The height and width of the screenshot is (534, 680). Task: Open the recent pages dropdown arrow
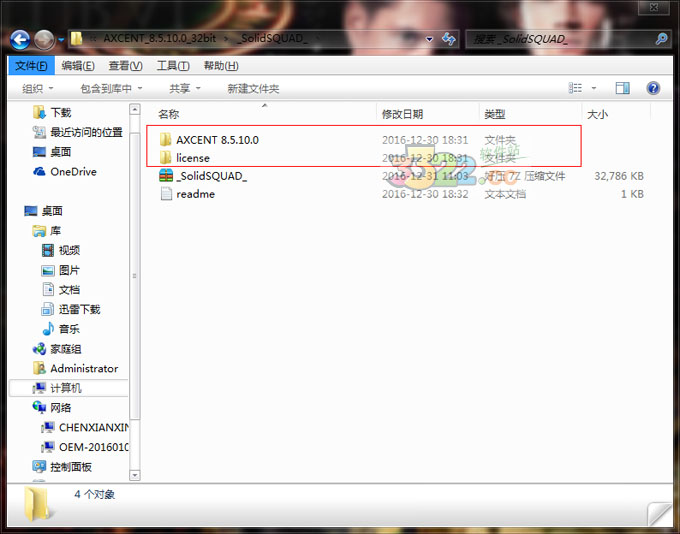click(x=61, y=40)
